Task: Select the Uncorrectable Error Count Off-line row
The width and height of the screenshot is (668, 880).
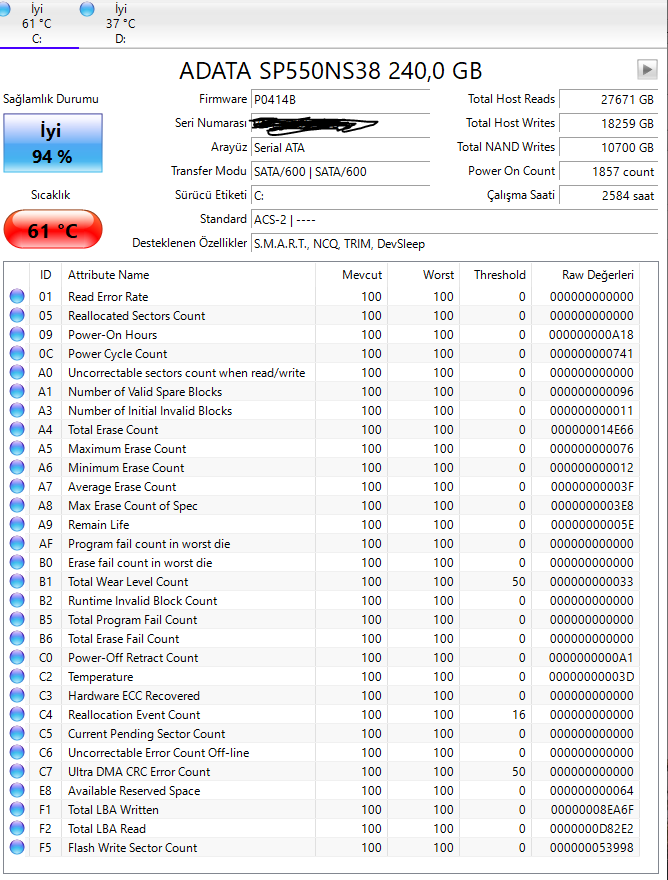Action: (x=323, y=753)
